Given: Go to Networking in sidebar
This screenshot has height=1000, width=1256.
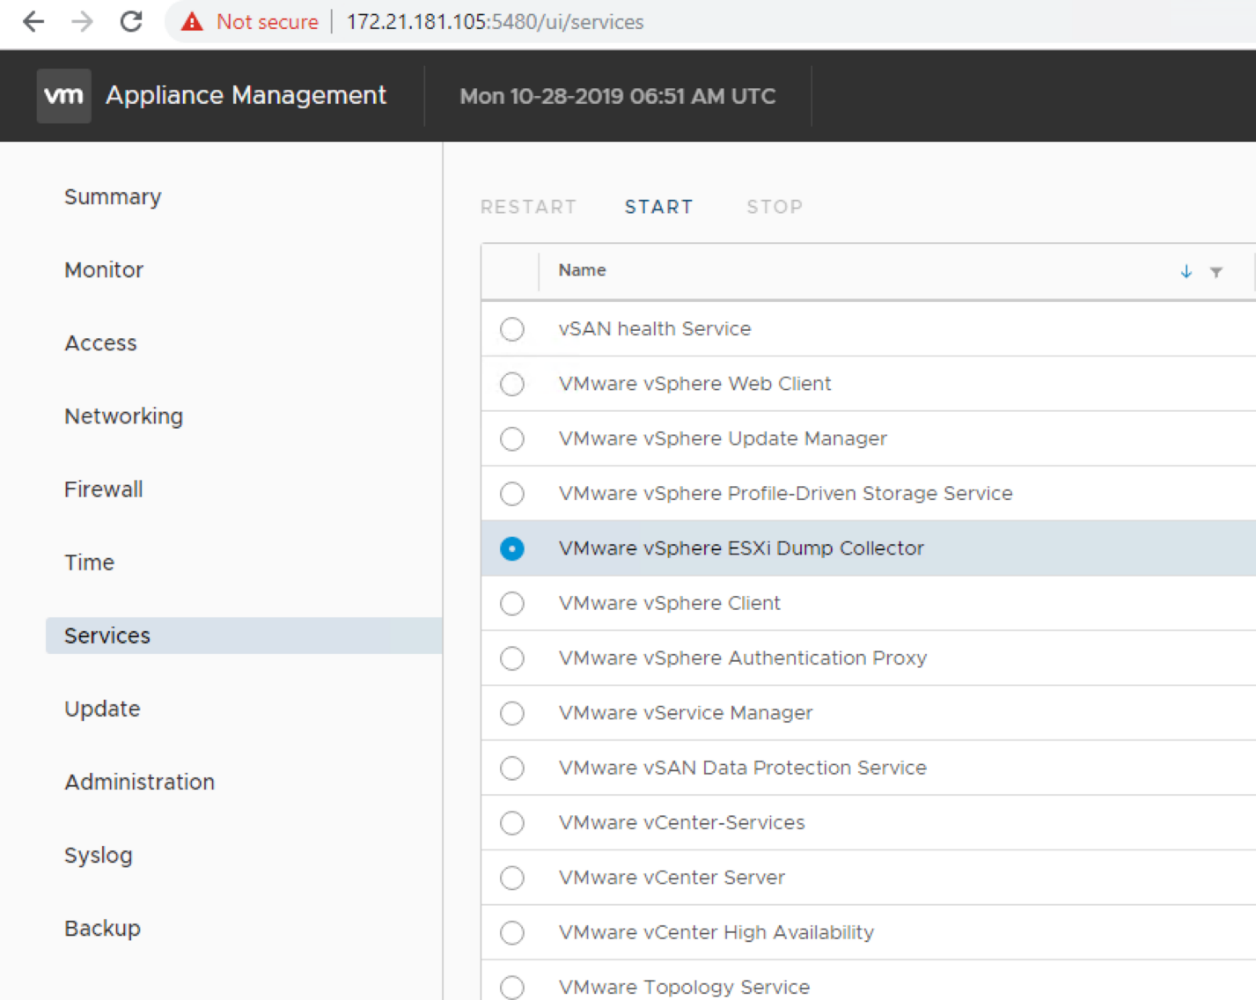Looking at the screenshot, I should [124, 416].
